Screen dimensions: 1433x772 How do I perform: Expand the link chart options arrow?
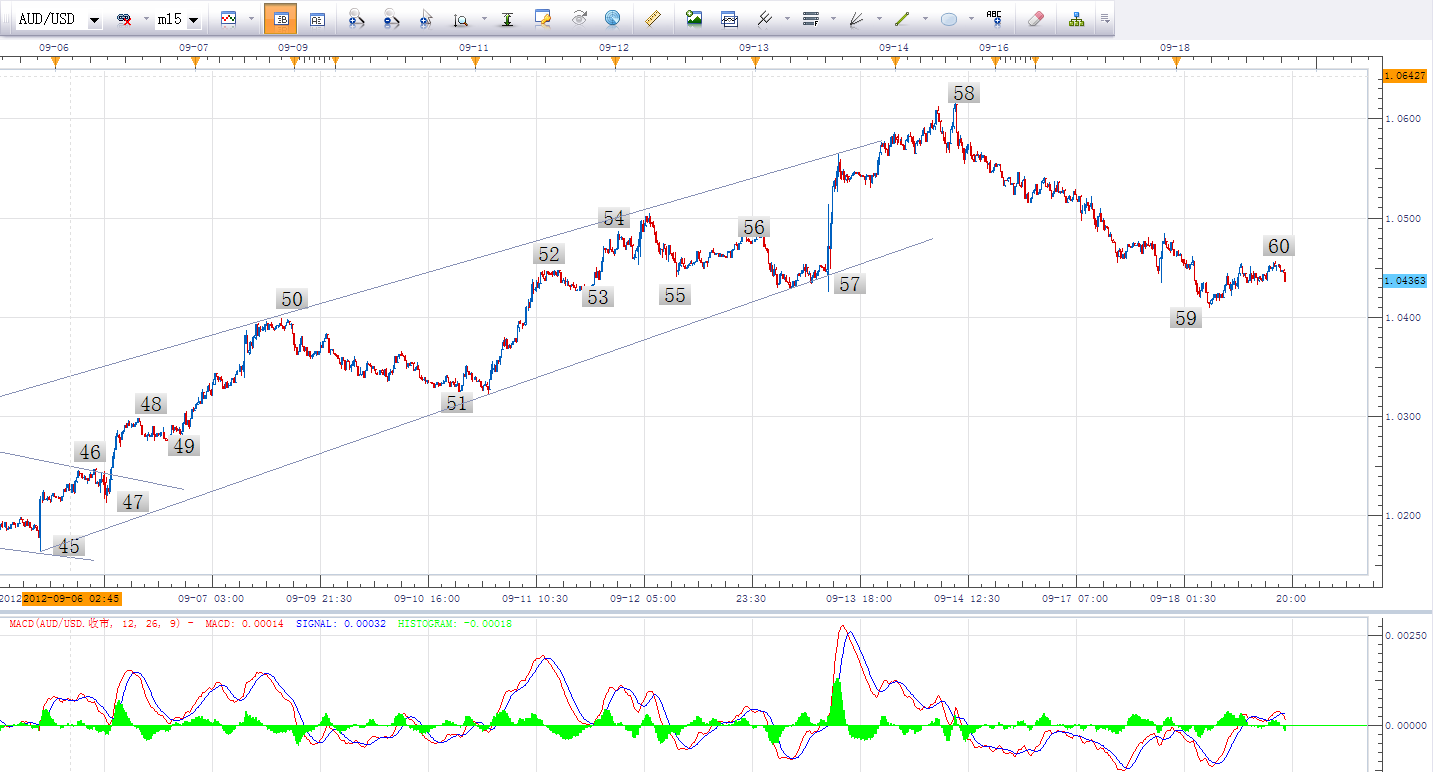coord(147,19)
